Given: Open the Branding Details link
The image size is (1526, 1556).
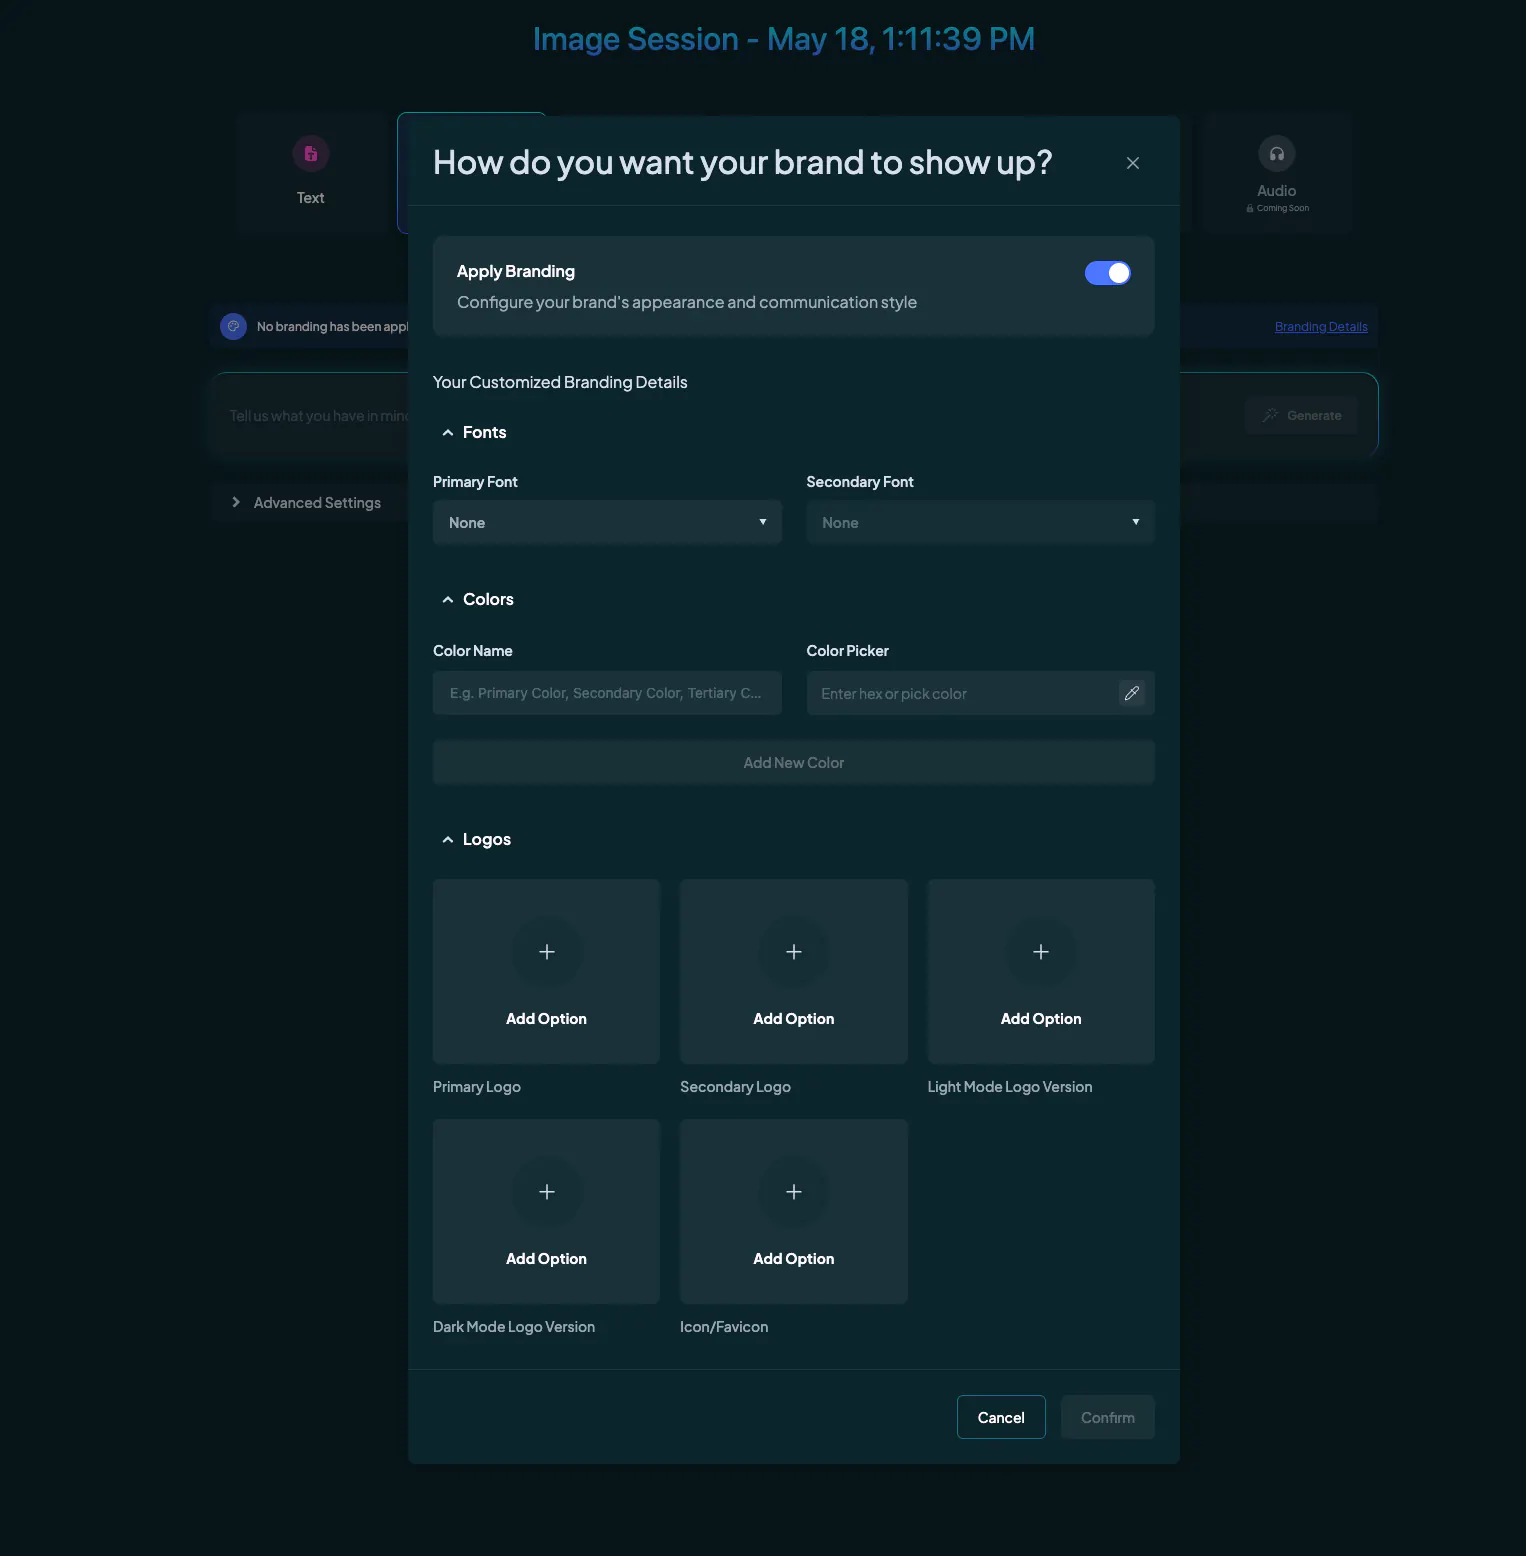Looking at the screenshot, I should pyautogui.click(x=1321, y=327).
